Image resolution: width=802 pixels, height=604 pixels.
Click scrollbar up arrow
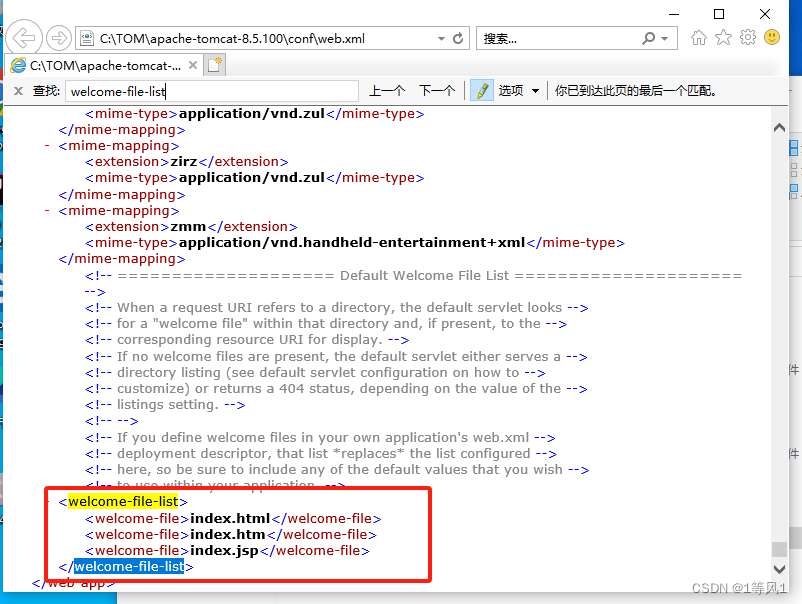(x=779, y=128)
